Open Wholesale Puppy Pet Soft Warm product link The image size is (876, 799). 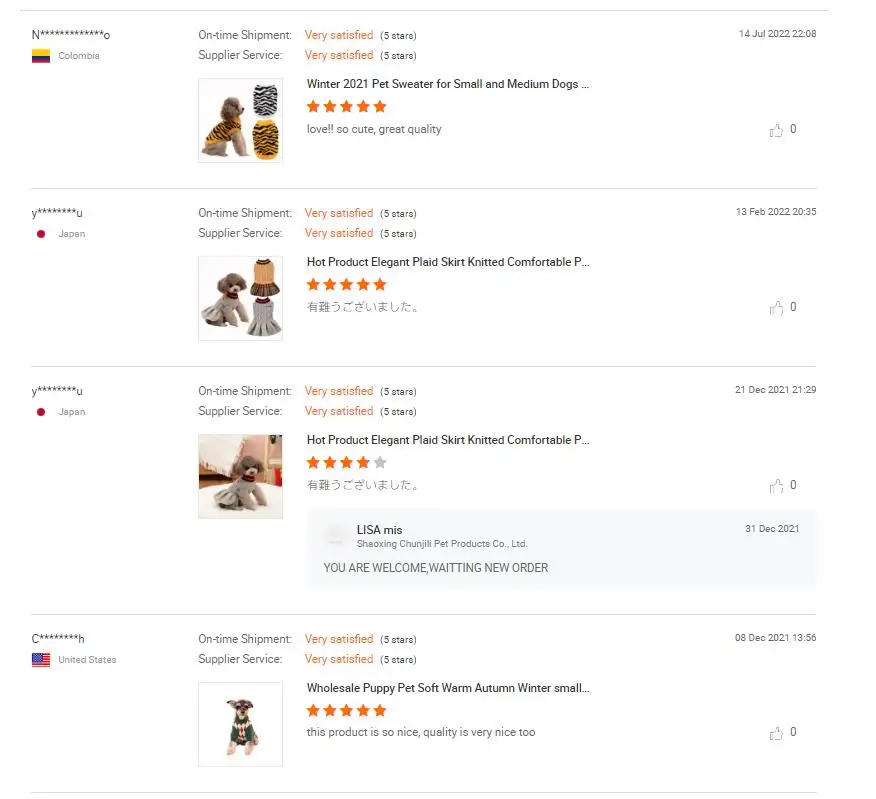tap(447, 688)
